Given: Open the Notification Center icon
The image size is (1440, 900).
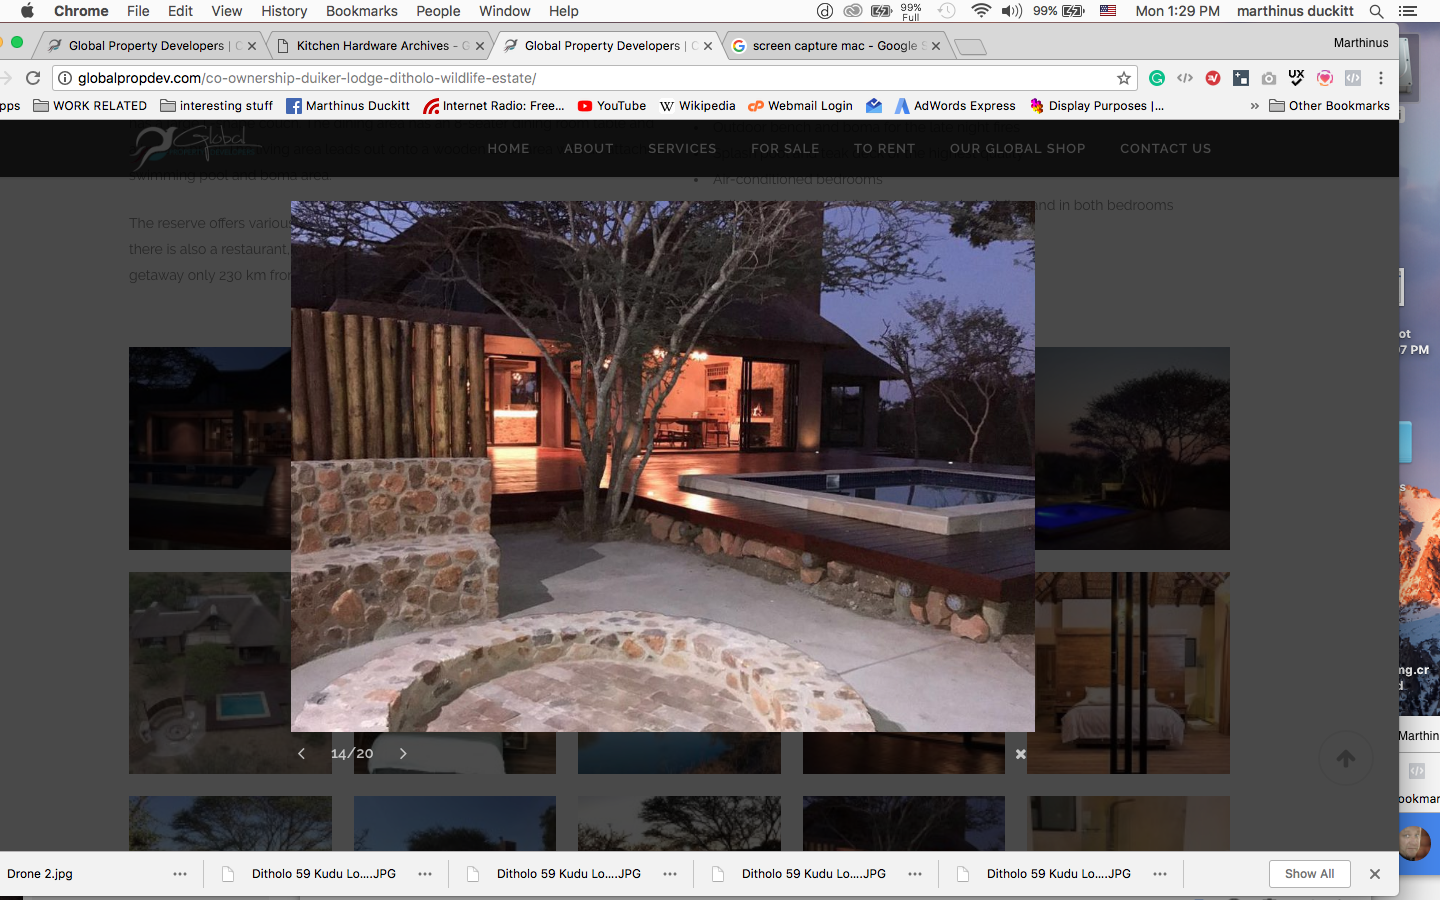Looking at the screenshot, I should [x=1408, y=11].
